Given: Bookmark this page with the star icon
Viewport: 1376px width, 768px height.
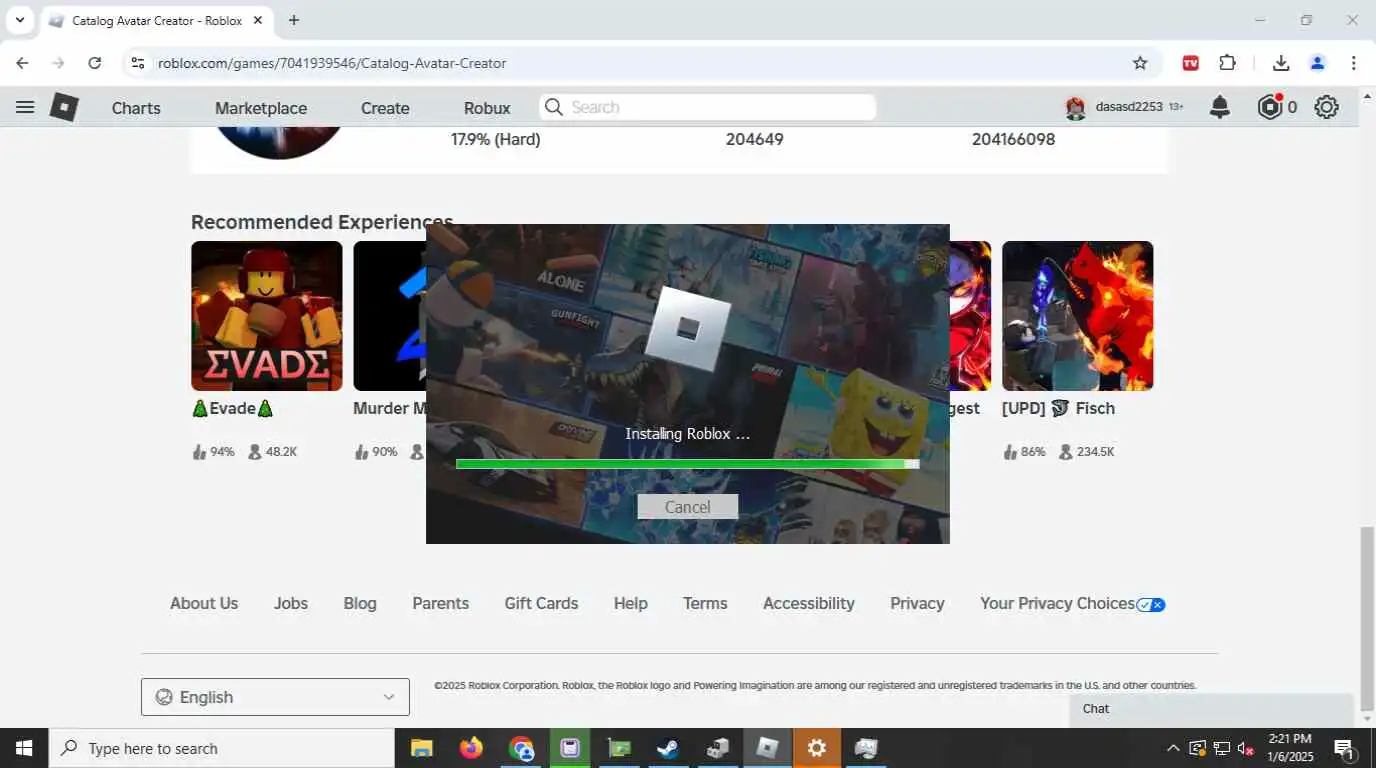Looking at the screenshot, I should pyautogui.click(x=1140, y=63).
